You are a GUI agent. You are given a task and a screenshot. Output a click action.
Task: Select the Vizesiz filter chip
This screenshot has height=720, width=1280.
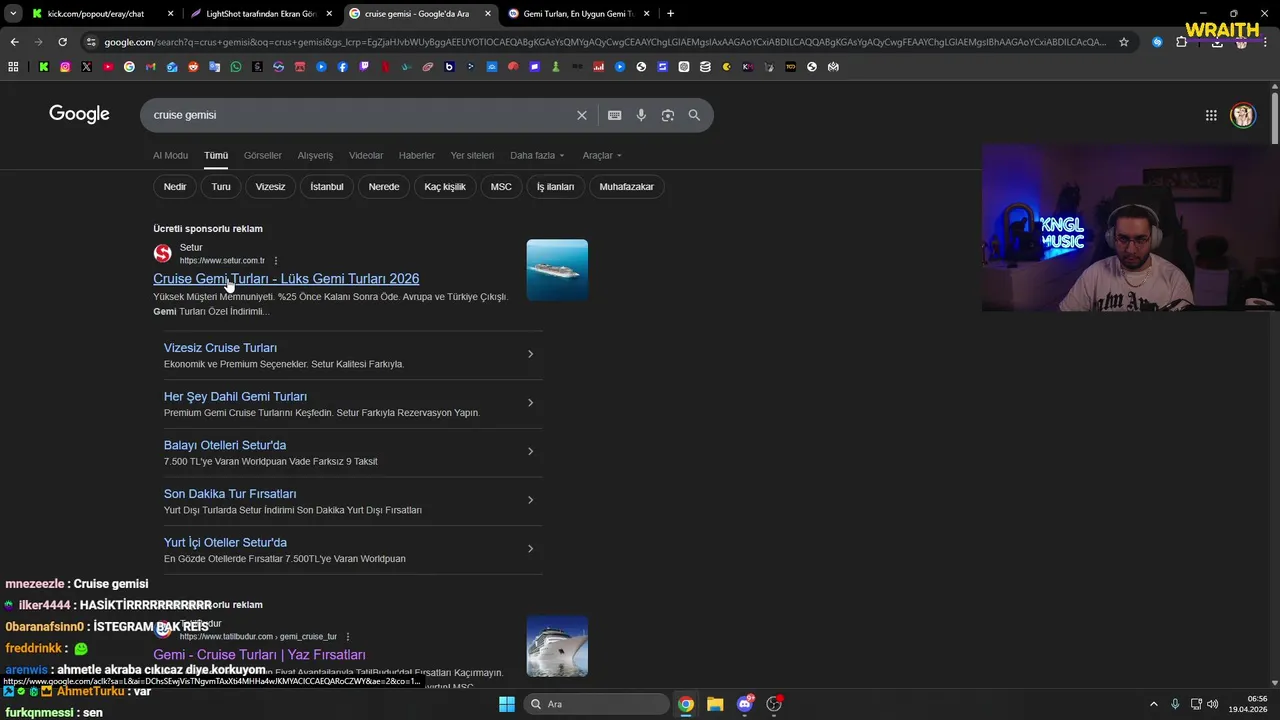pyautogui.click(x=270, y=187)
